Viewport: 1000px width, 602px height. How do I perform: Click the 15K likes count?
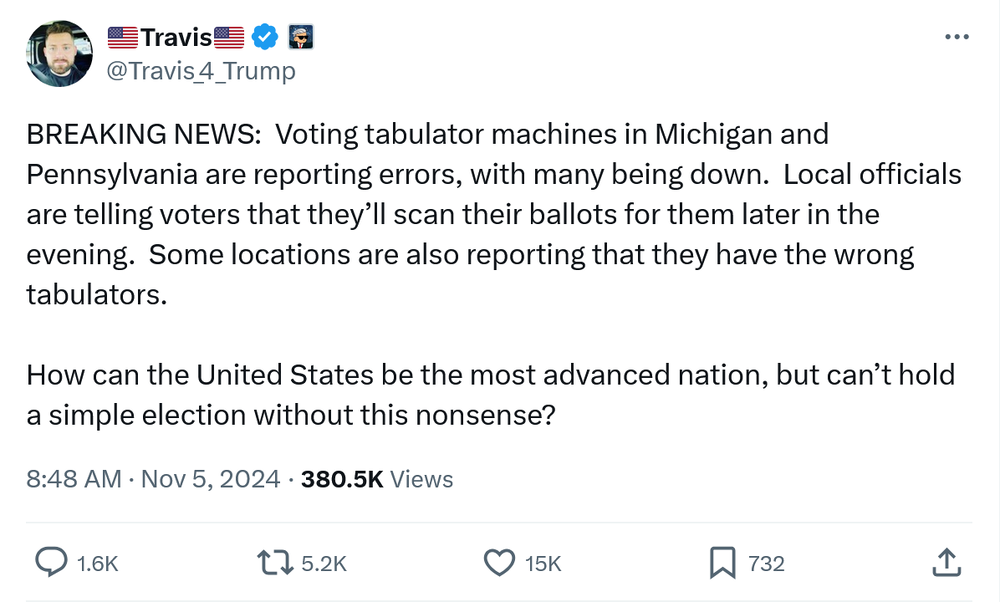click(x=543, y=564)
